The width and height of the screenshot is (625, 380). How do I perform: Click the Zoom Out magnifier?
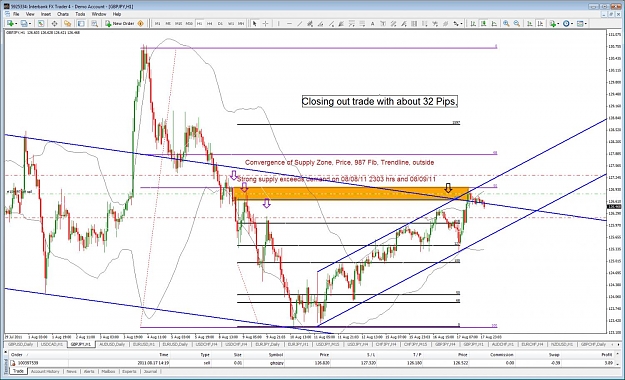(517, 24)
